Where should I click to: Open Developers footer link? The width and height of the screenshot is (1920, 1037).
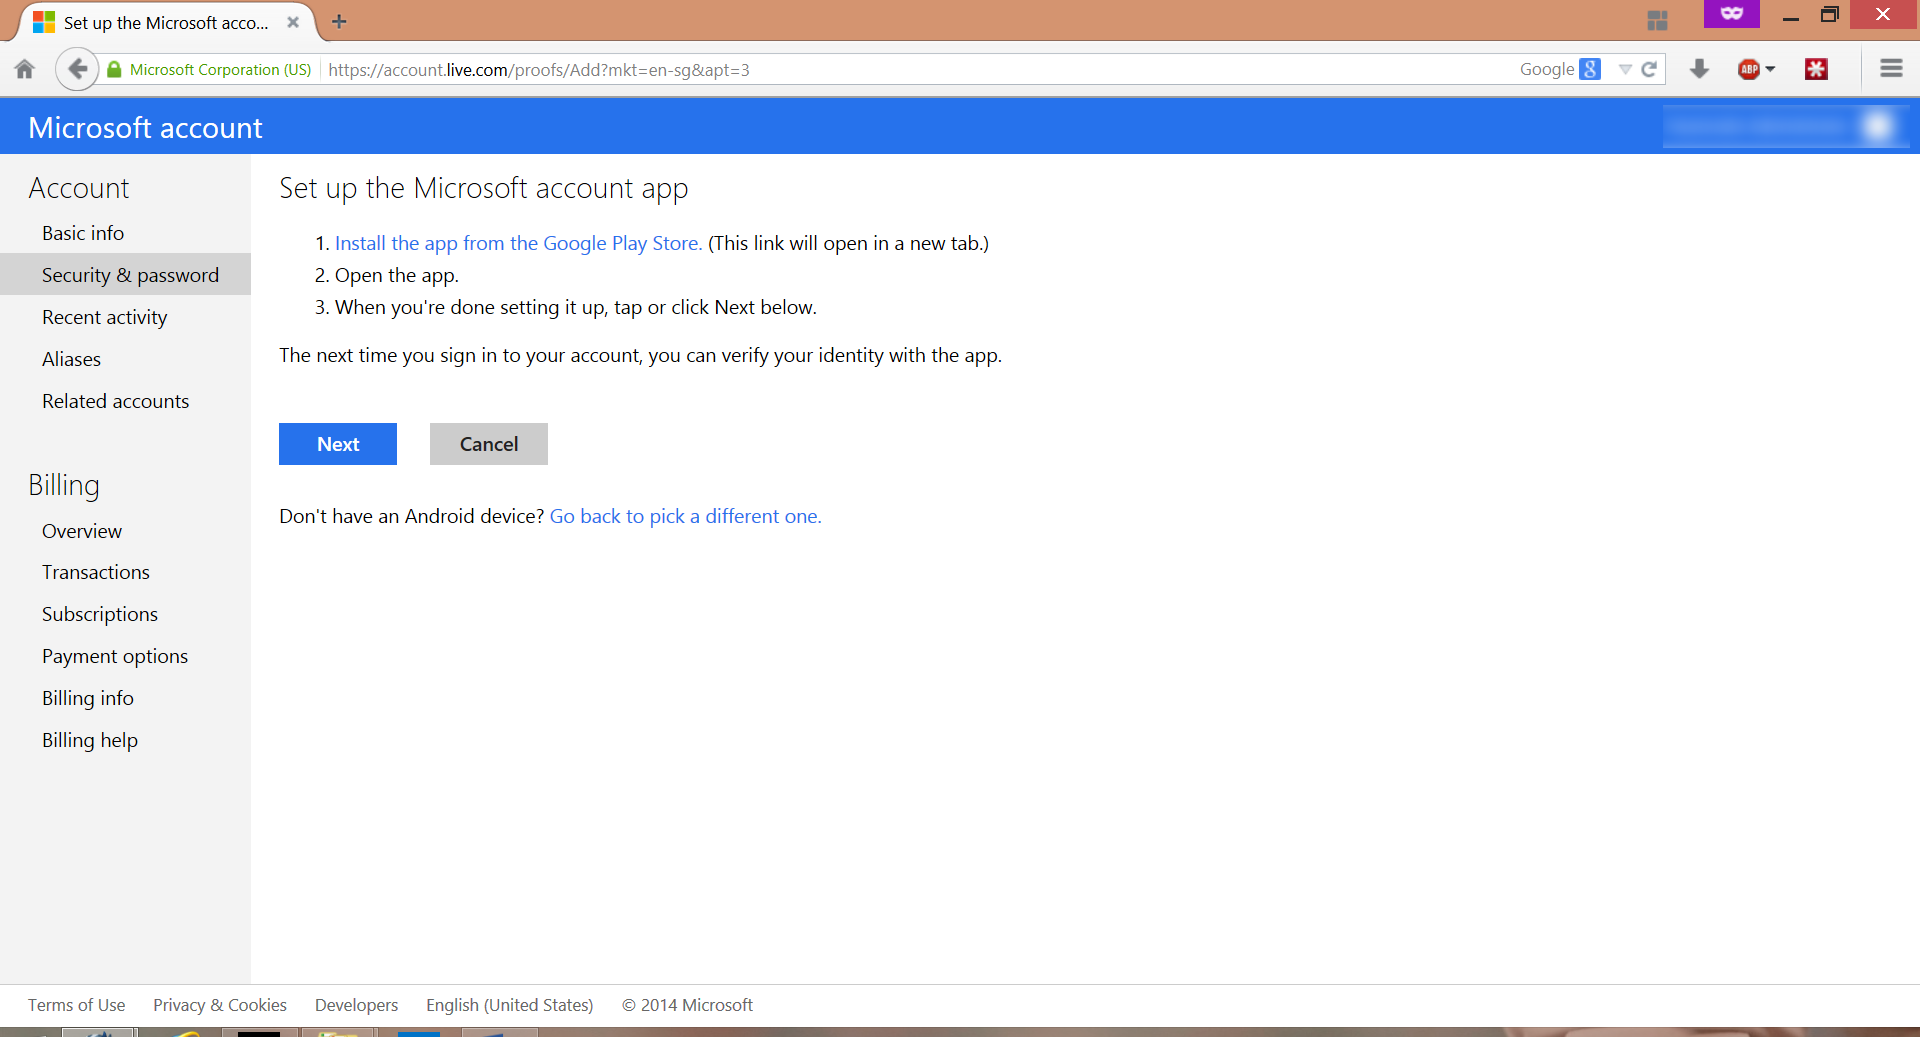pos(356,1005)
